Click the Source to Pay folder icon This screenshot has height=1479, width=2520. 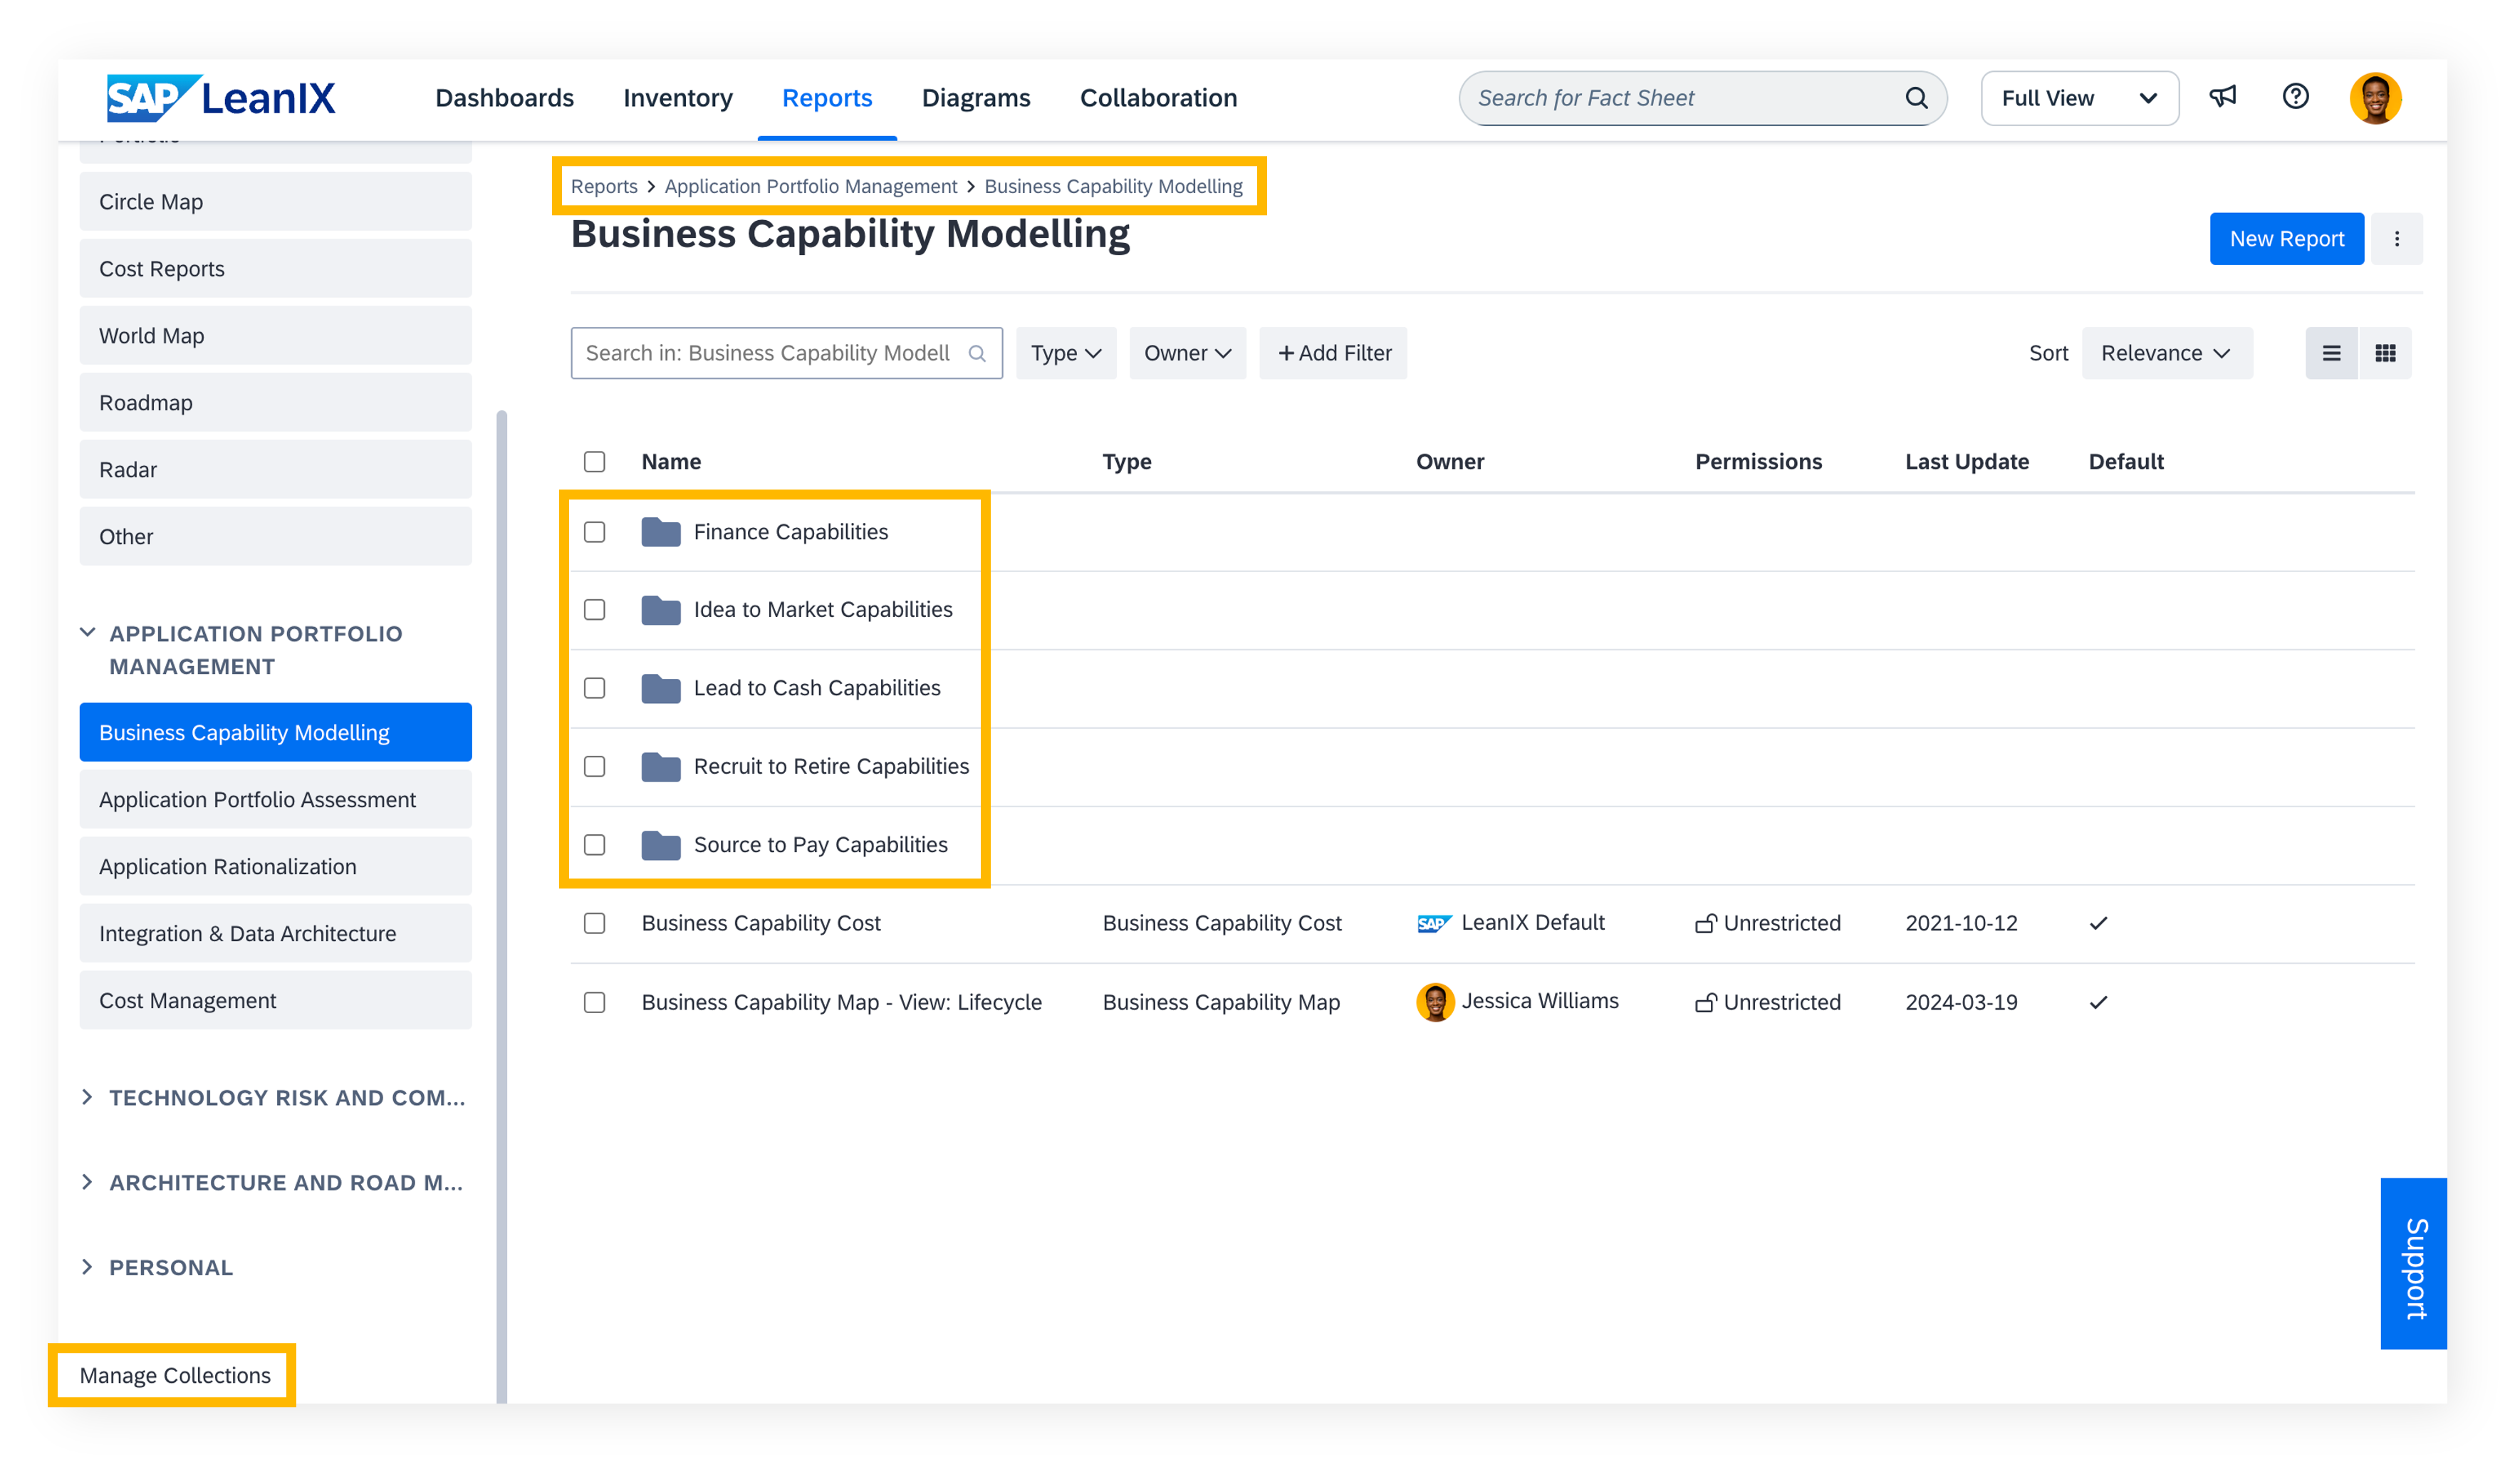pos(661,845)
